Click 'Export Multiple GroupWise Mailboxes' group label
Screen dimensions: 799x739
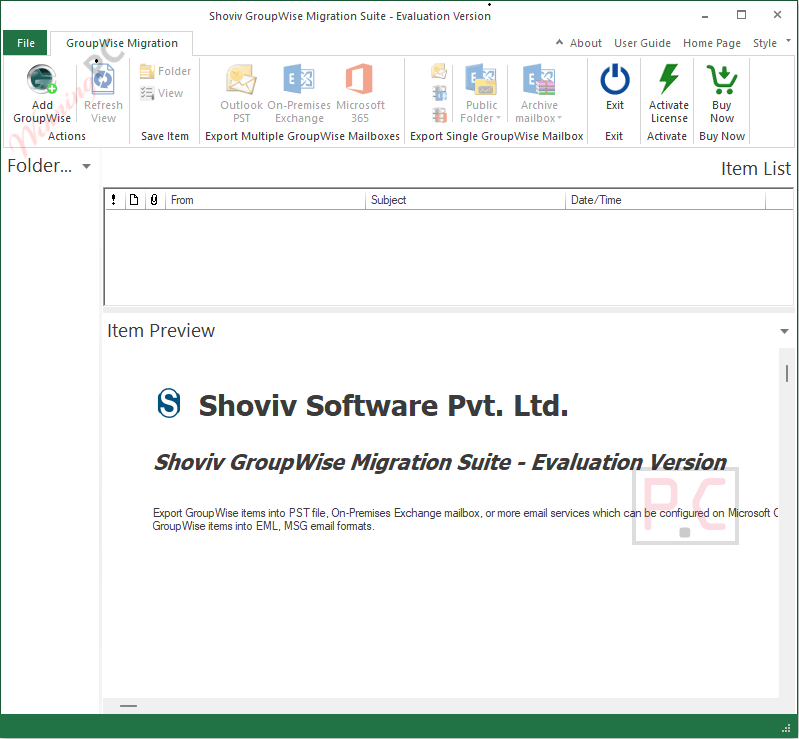tap(302, 136)
